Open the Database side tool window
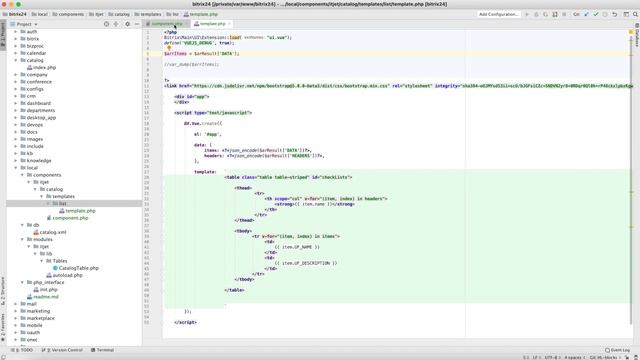The image size is (640, 360). (637, 36)
